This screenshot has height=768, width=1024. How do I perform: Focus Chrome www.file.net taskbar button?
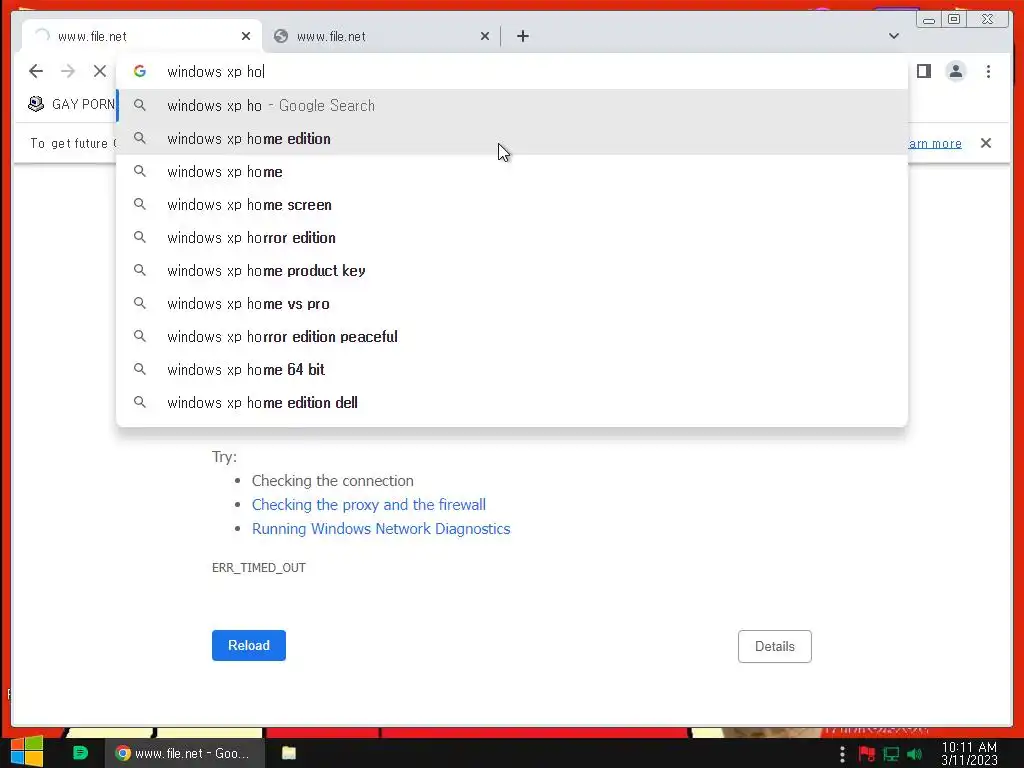click(x=184, y=753)
